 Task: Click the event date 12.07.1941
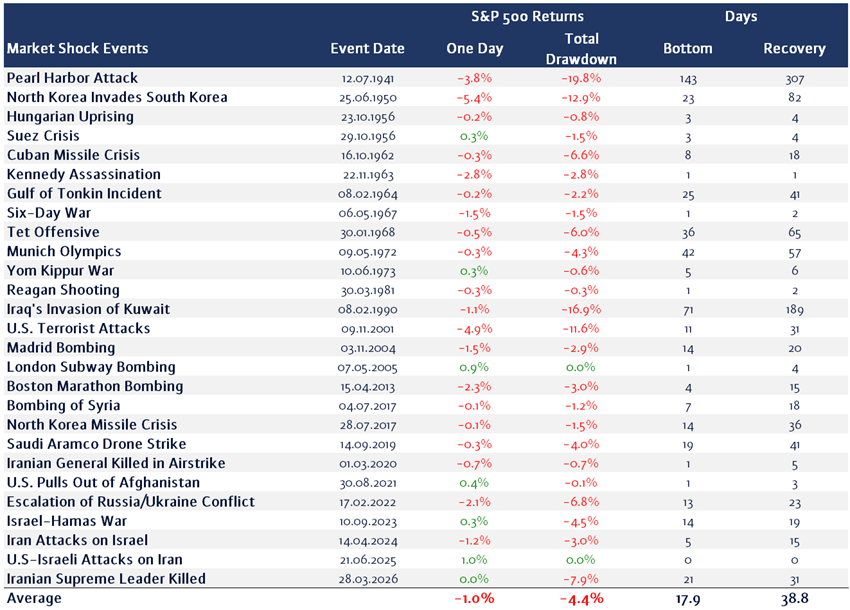(x=368, y=79)
